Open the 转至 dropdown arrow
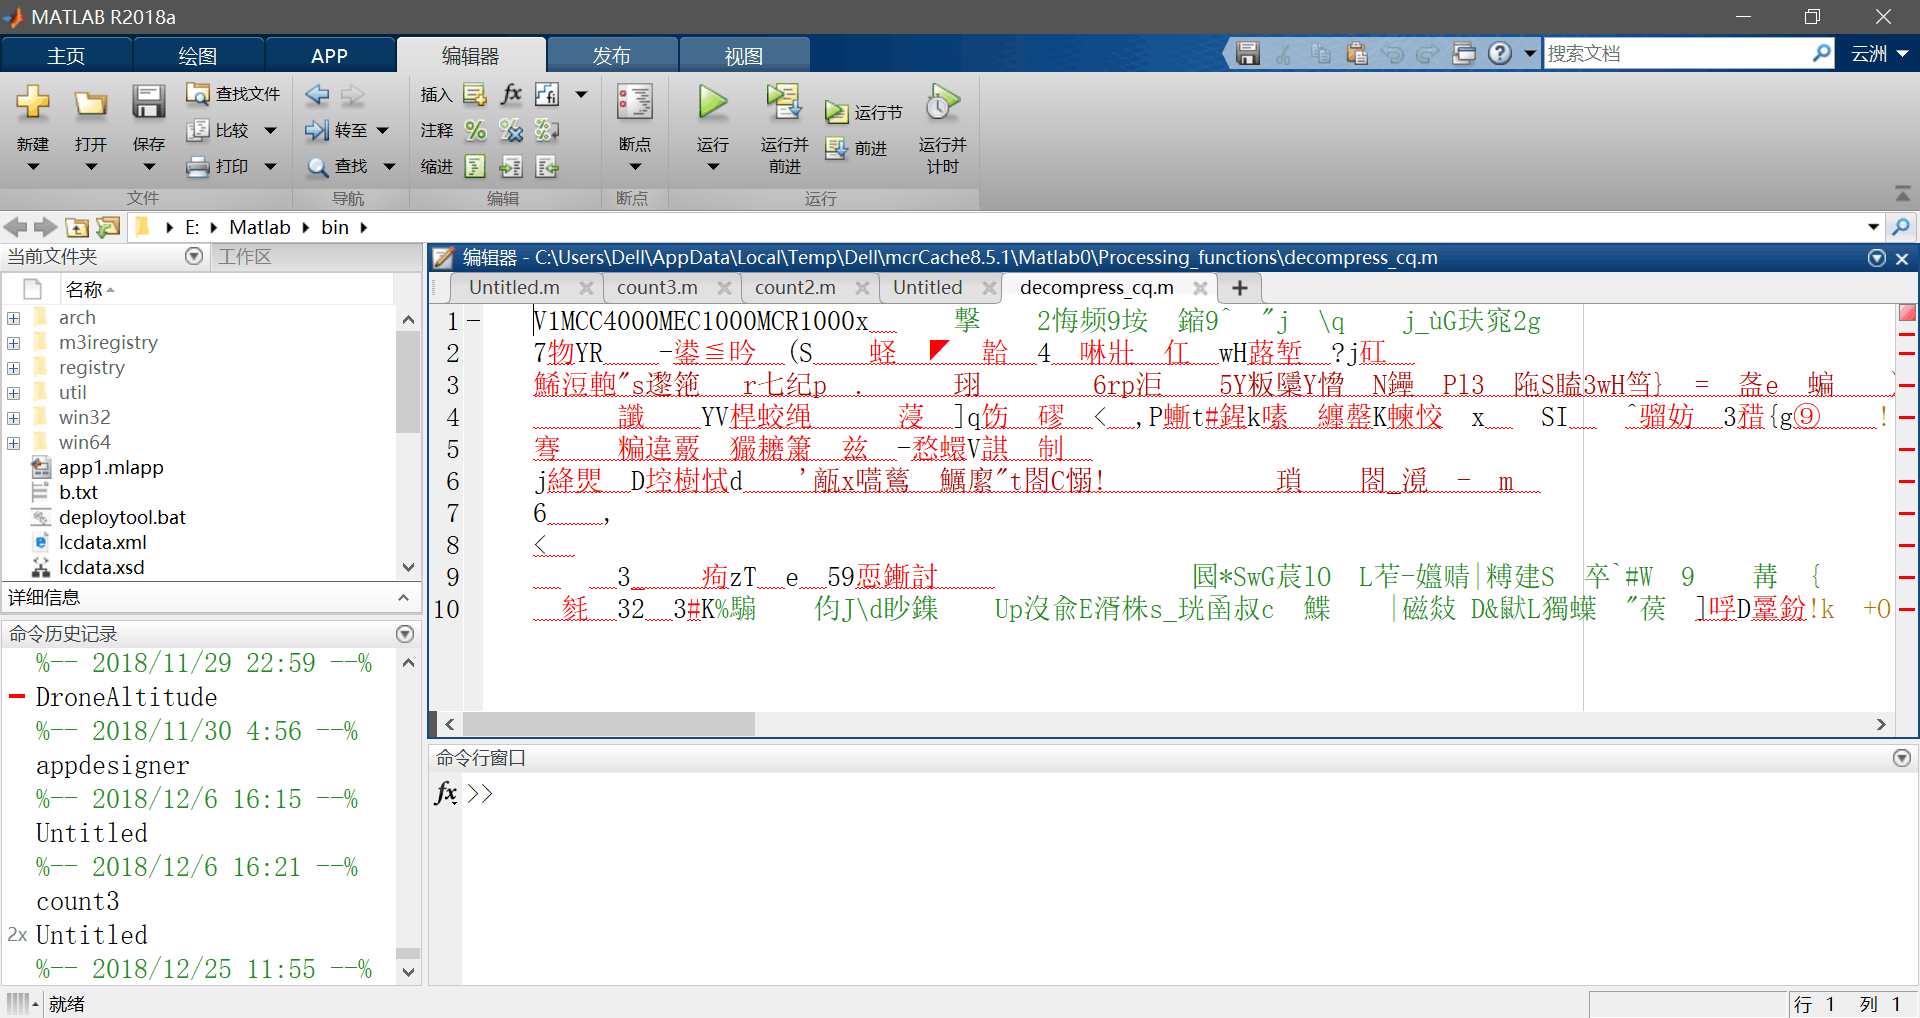1920x1018 pixels. coord(382,130)
